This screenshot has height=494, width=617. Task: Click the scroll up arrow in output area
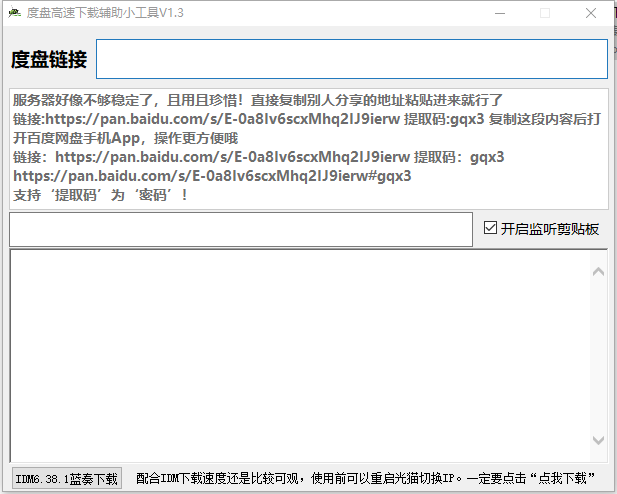[598, 272]
